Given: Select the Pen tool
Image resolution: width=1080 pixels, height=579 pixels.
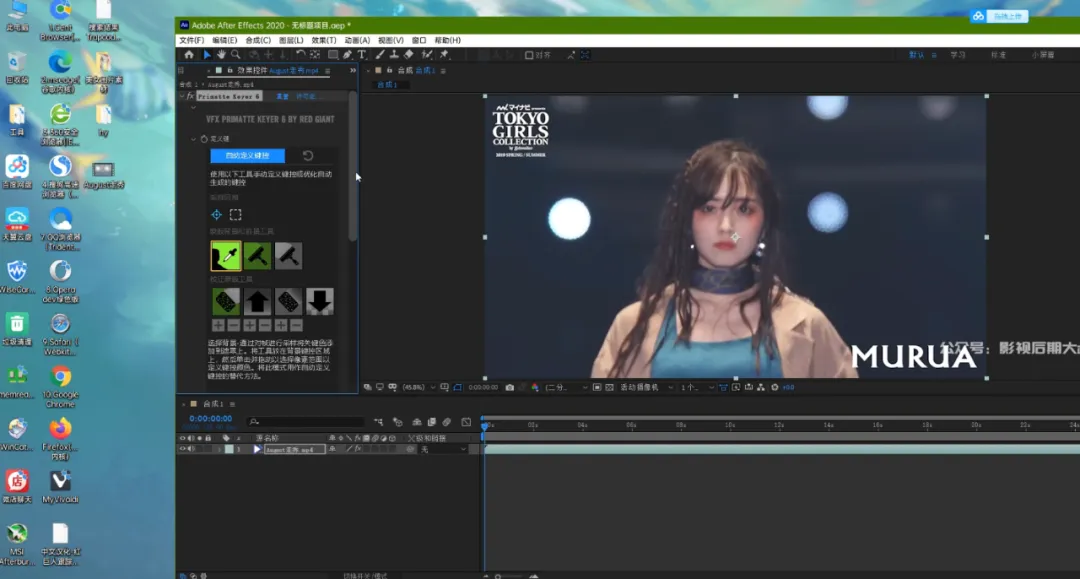Looking at the screenshot, I should point(347,54).
